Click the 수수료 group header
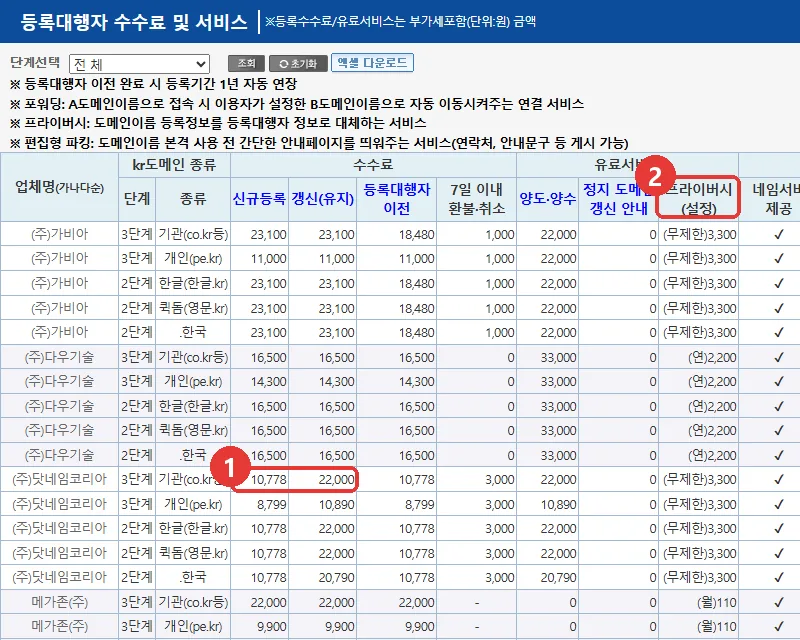Image resolution: width=800 pixels, height=640 pixels. point(373,165)
